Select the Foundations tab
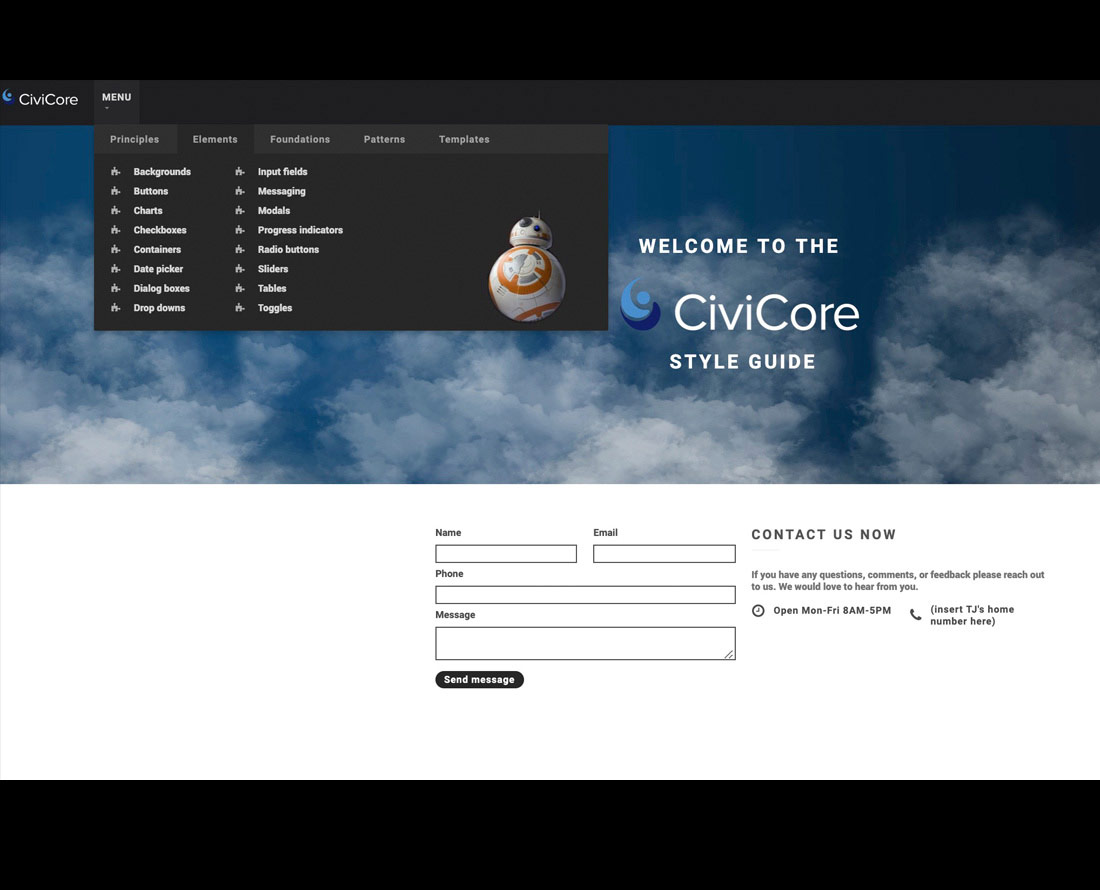This screenshot has width=1100, height=890. [x=300, y=140]
